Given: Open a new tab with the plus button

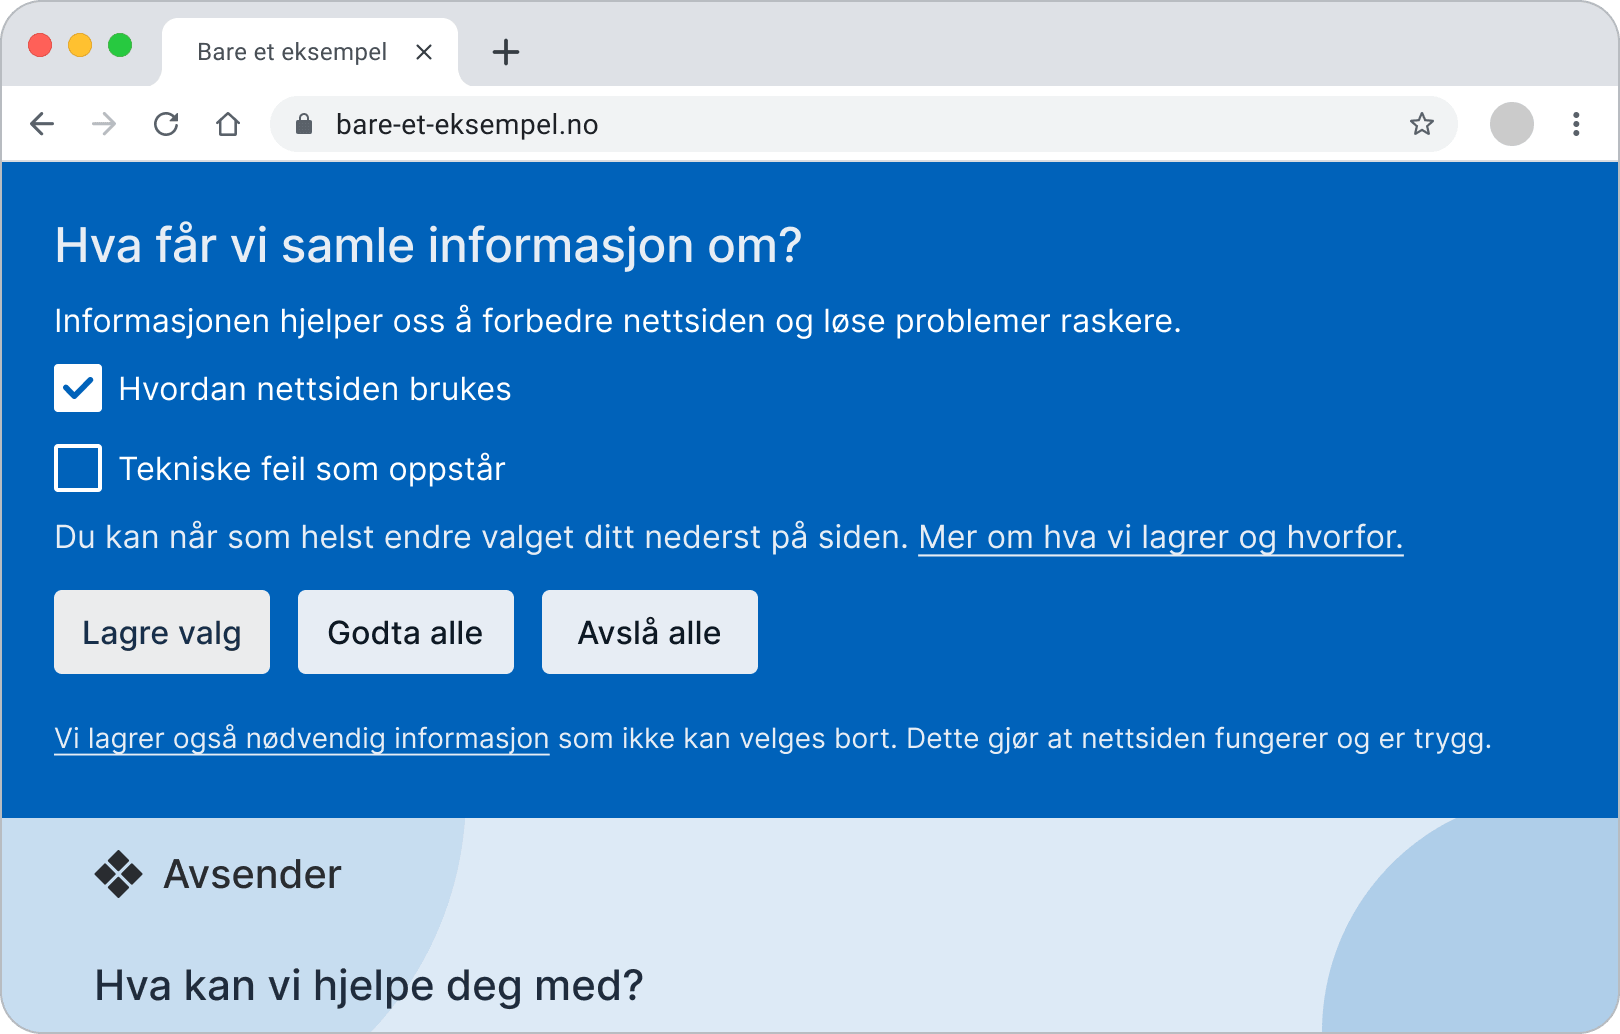Looking at the screenshot, I should 506,52.
